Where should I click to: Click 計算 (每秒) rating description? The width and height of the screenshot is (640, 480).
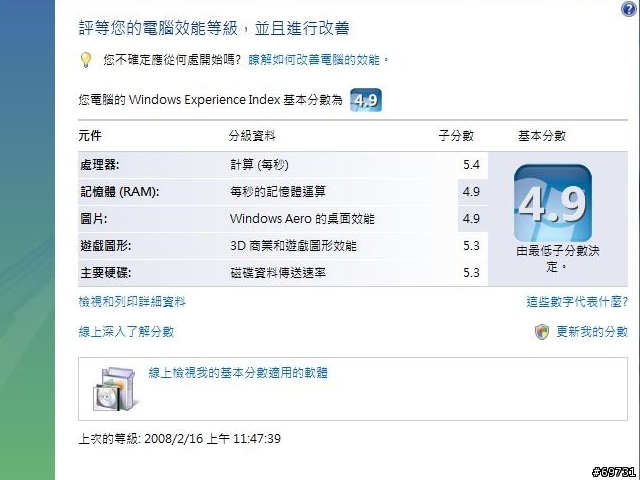(259, 165)
